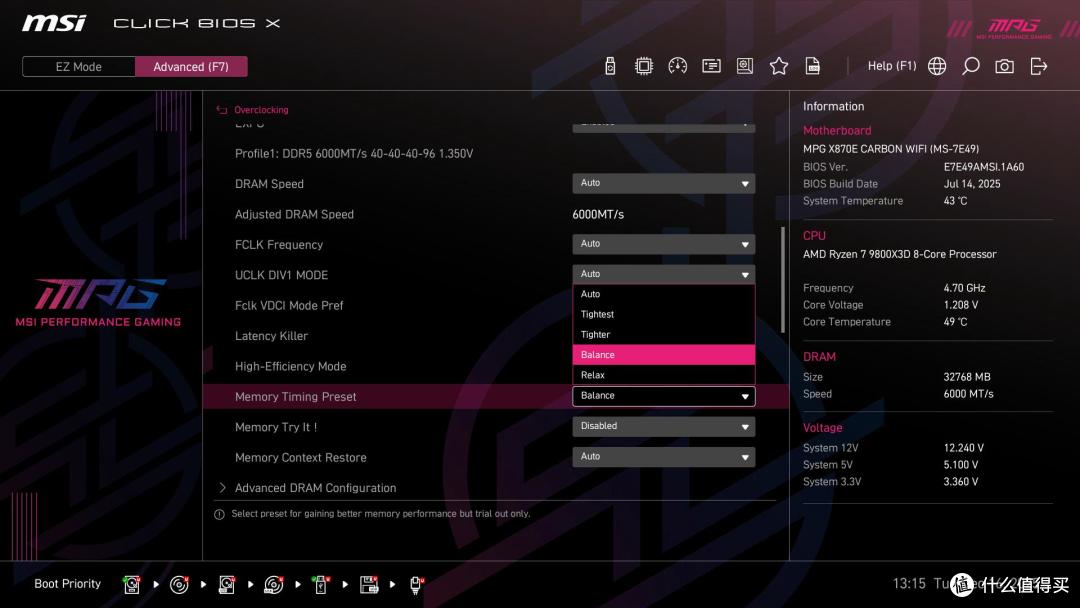The image size is (1080, 608).
Task: Click Profile1 DDR5 6000MT/s timing text
Action: pos(354,154)
